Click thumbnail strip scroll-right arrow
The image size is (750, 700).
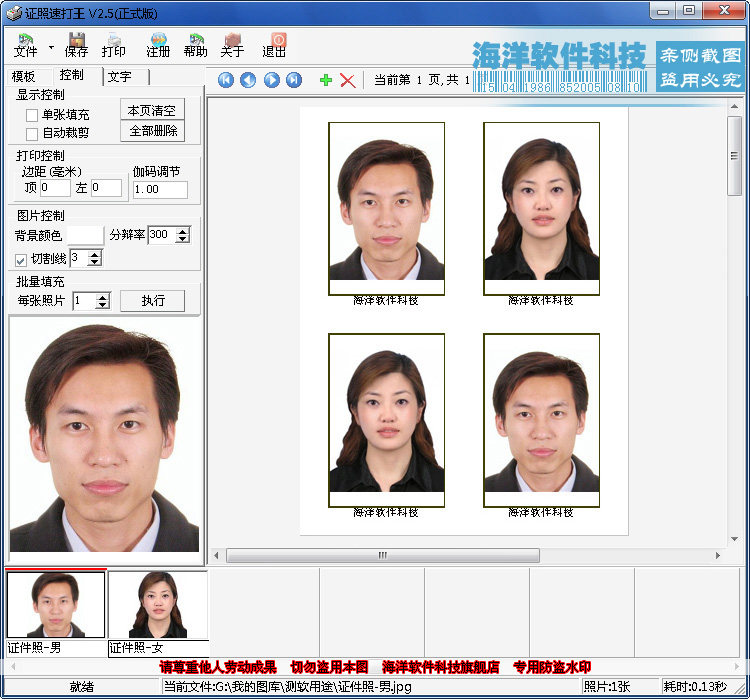[x=737, y=667]
